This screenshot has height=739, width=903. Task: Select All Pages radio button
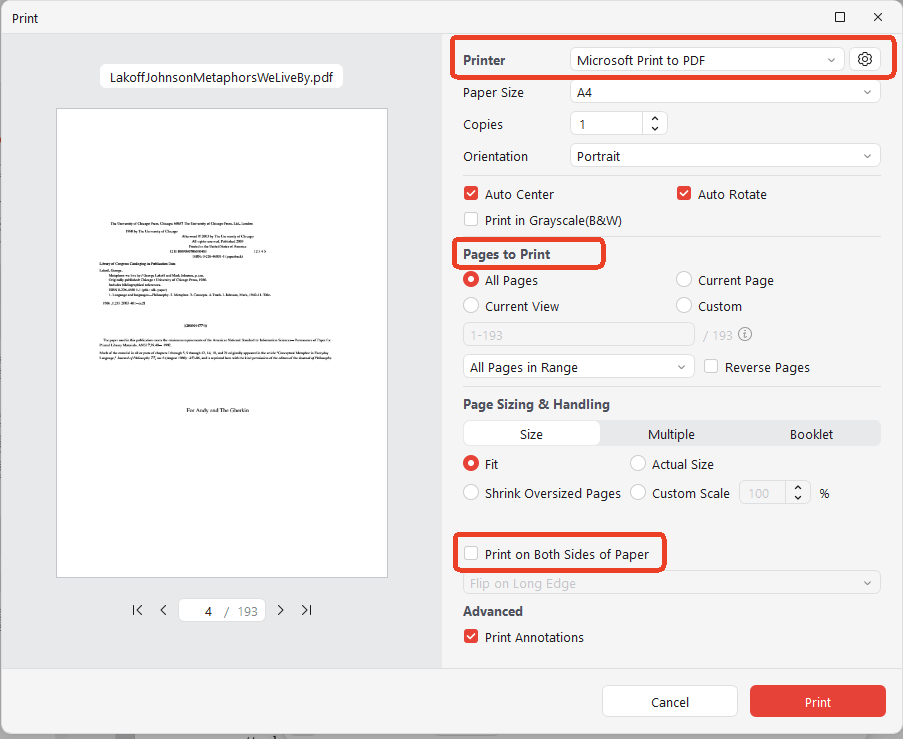point(471,279)
